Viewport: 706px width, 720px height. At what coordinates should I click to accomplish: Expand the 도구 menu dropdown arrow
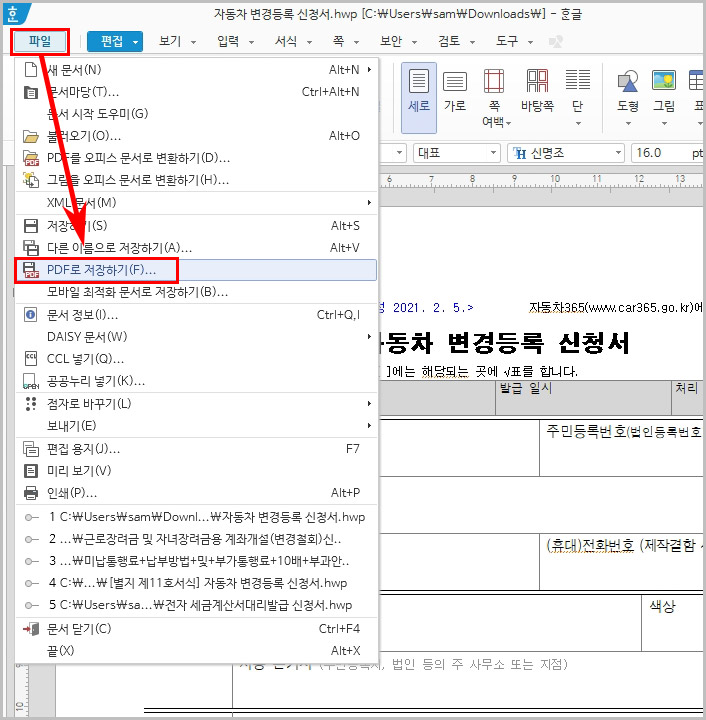[x=530, y=42]
